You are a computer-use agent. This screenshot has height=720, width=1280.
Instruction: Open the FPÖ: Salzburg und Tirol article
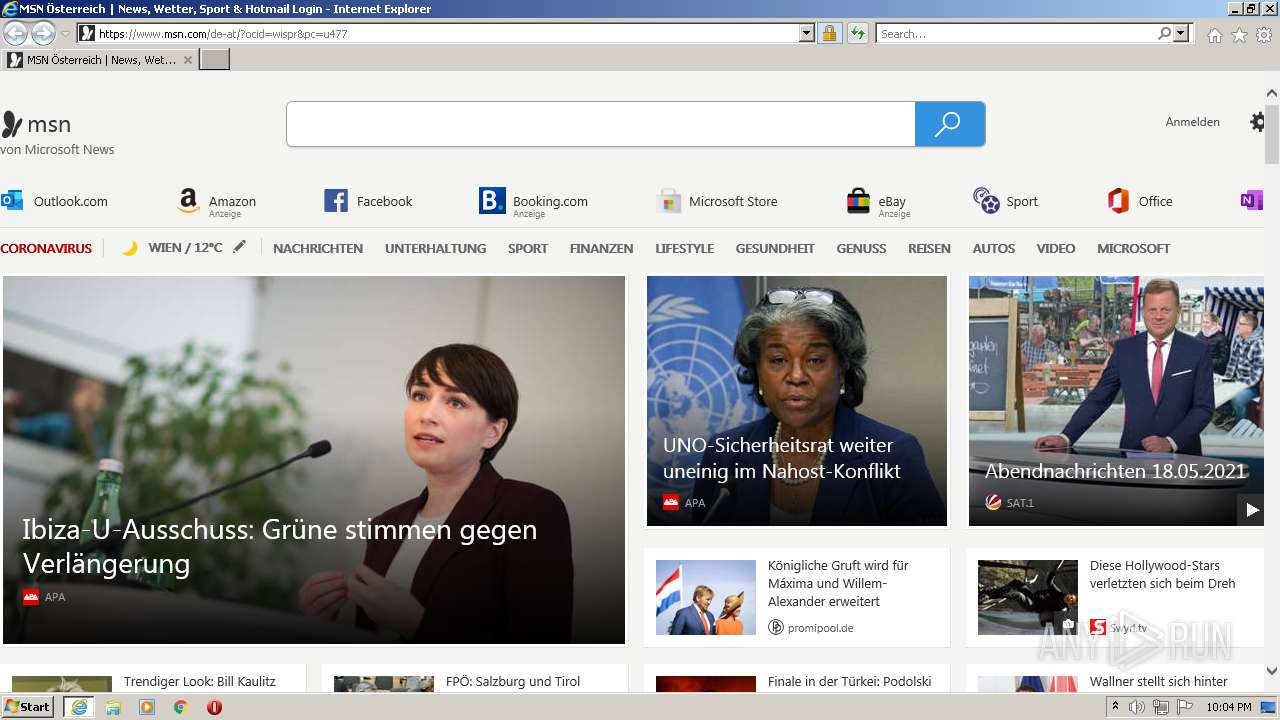pos(475,680)
